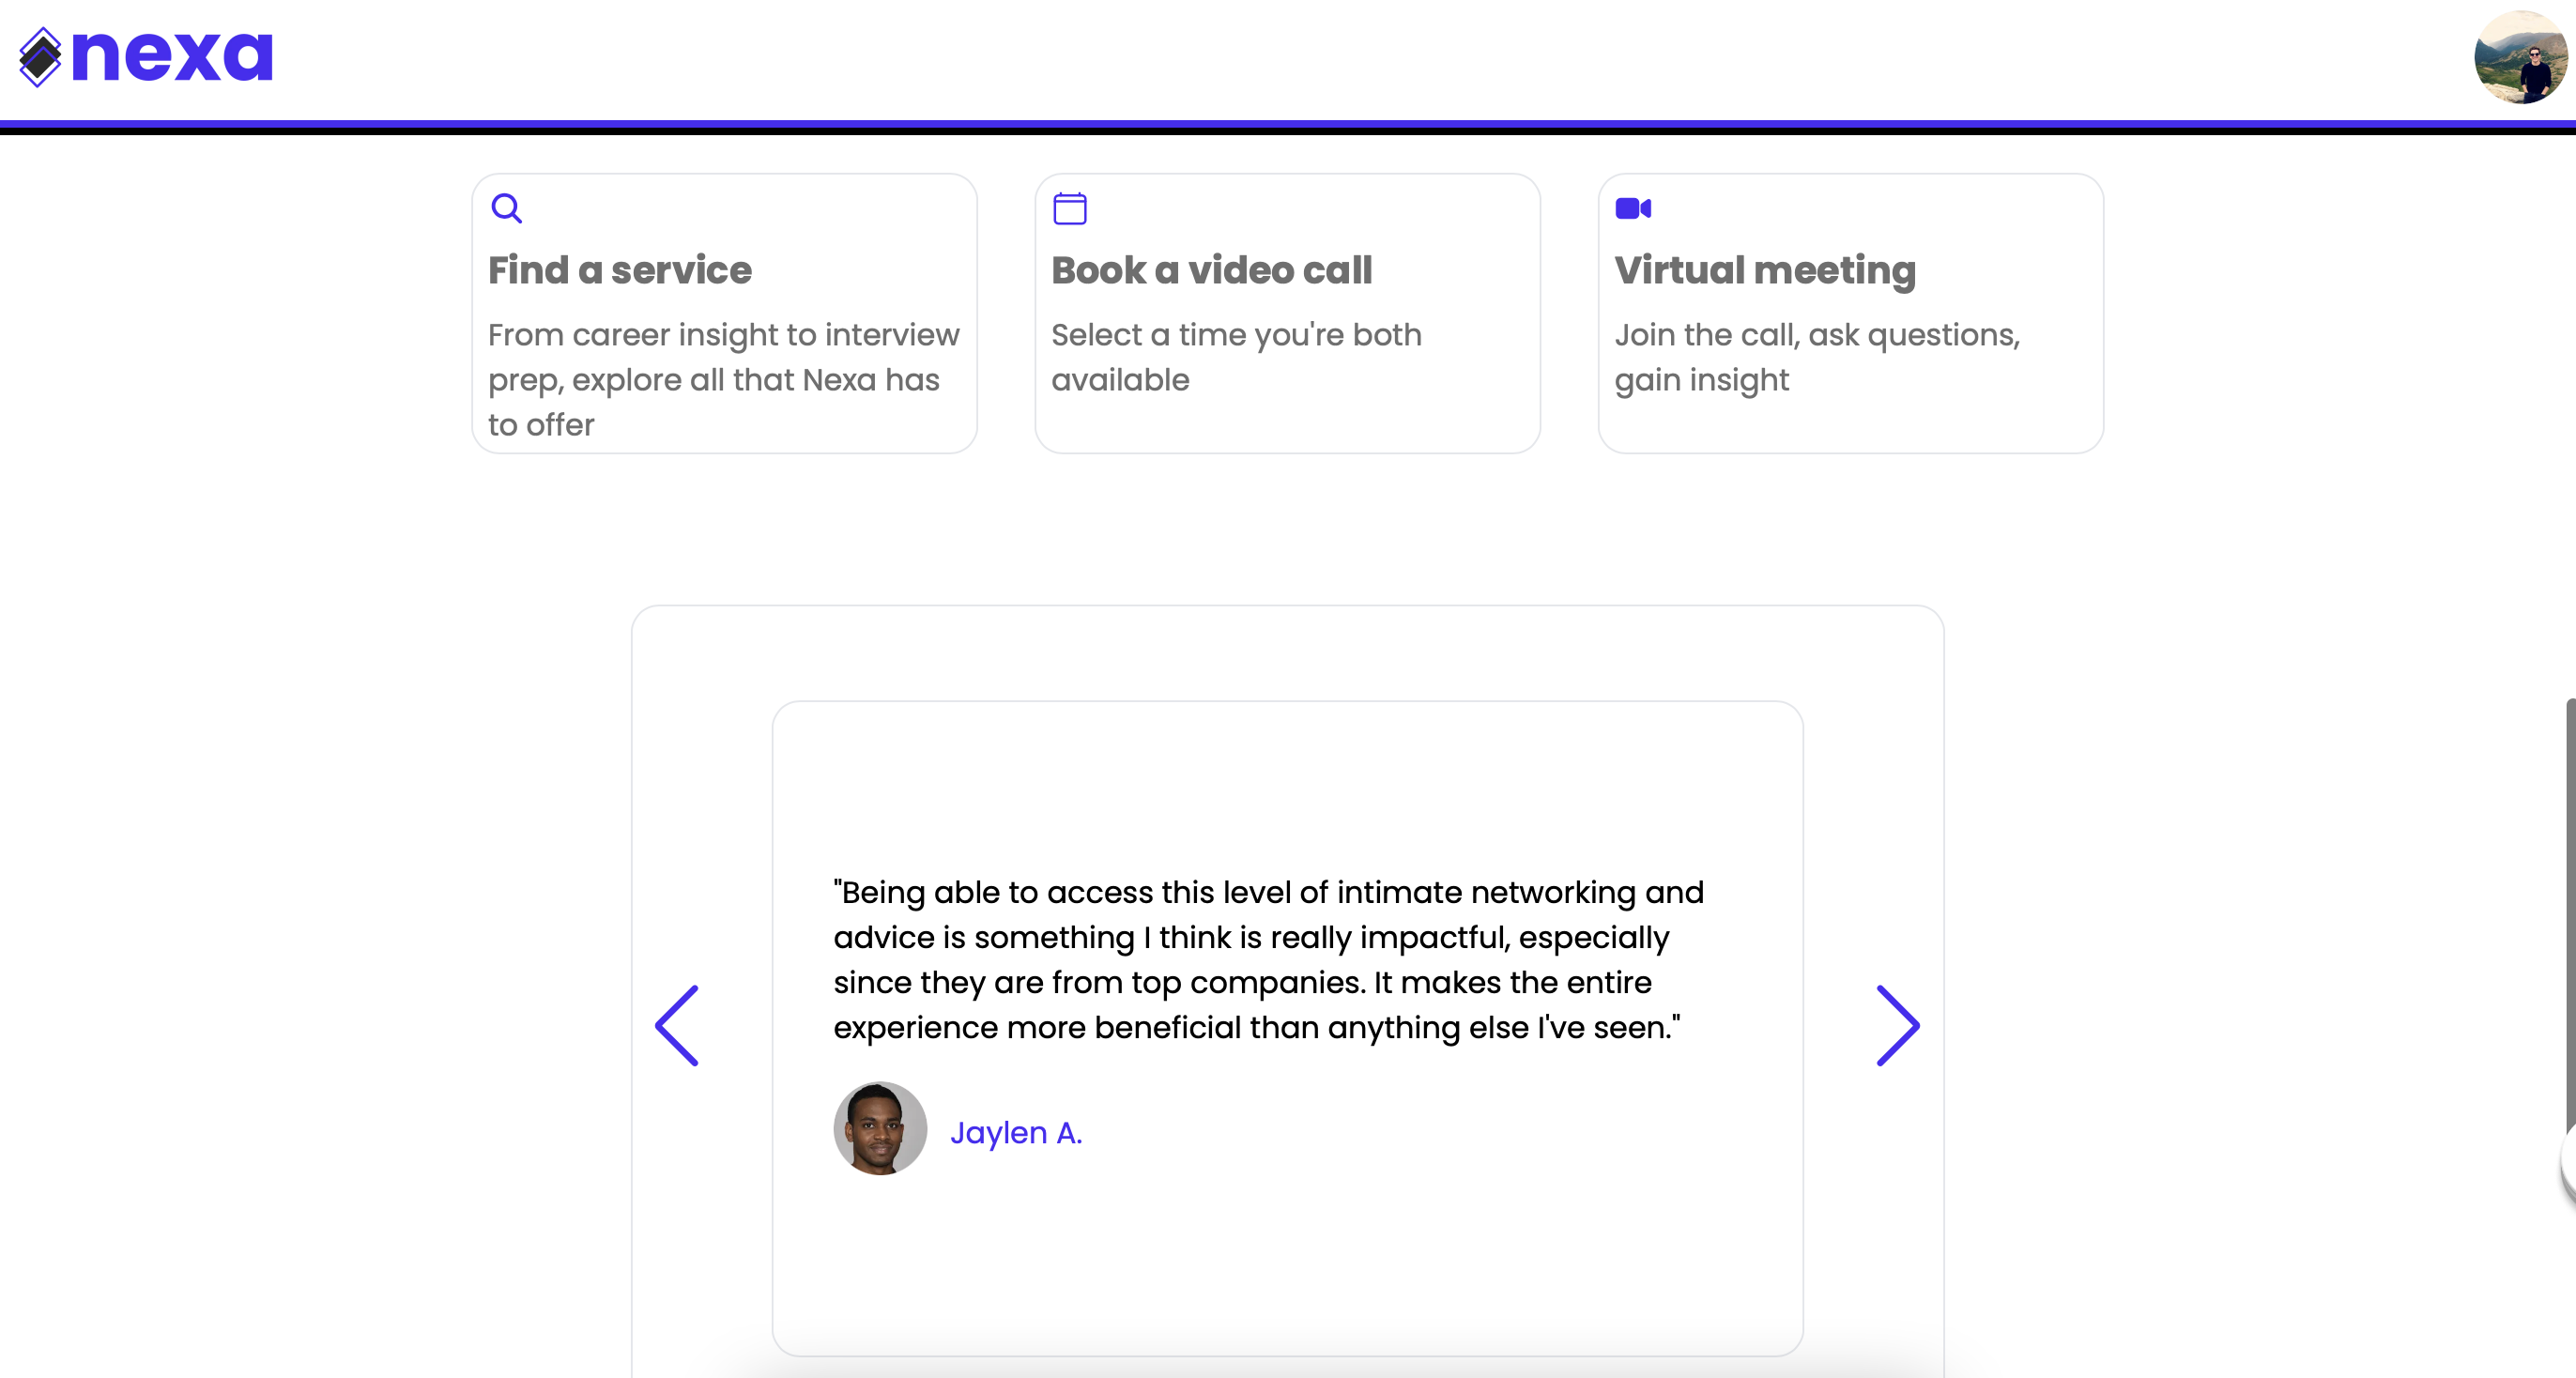
Task: Open Jaylen A.'s profile link
Action: [x=1017, y=1132]
